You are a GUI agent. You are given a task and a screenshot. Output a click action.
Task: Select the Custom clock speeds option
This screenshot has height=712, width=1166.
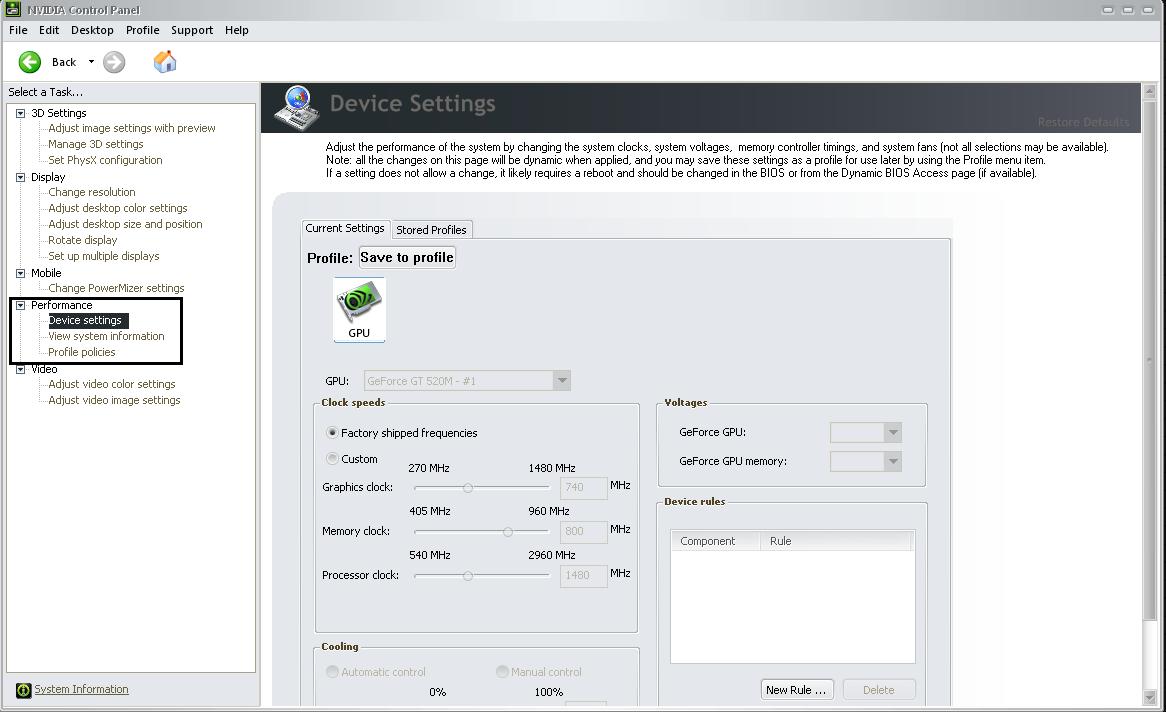(331, 458)
